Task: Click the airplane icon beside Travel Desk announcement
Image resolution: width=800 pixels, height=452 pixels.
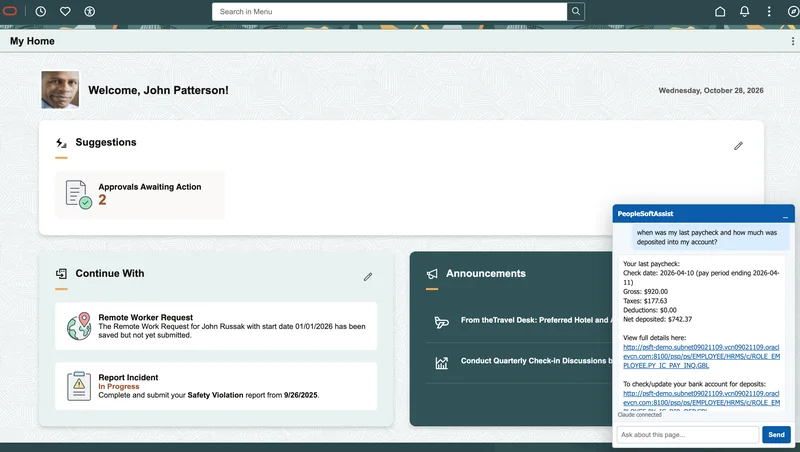Action: [441, 322]
